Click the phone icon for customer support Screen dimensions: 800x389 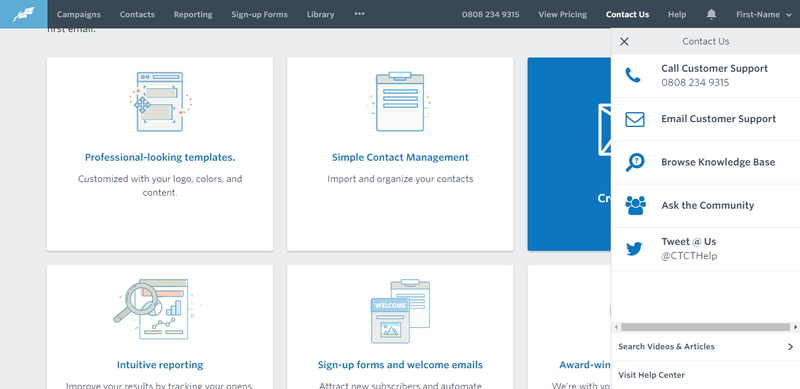[633, 76]
